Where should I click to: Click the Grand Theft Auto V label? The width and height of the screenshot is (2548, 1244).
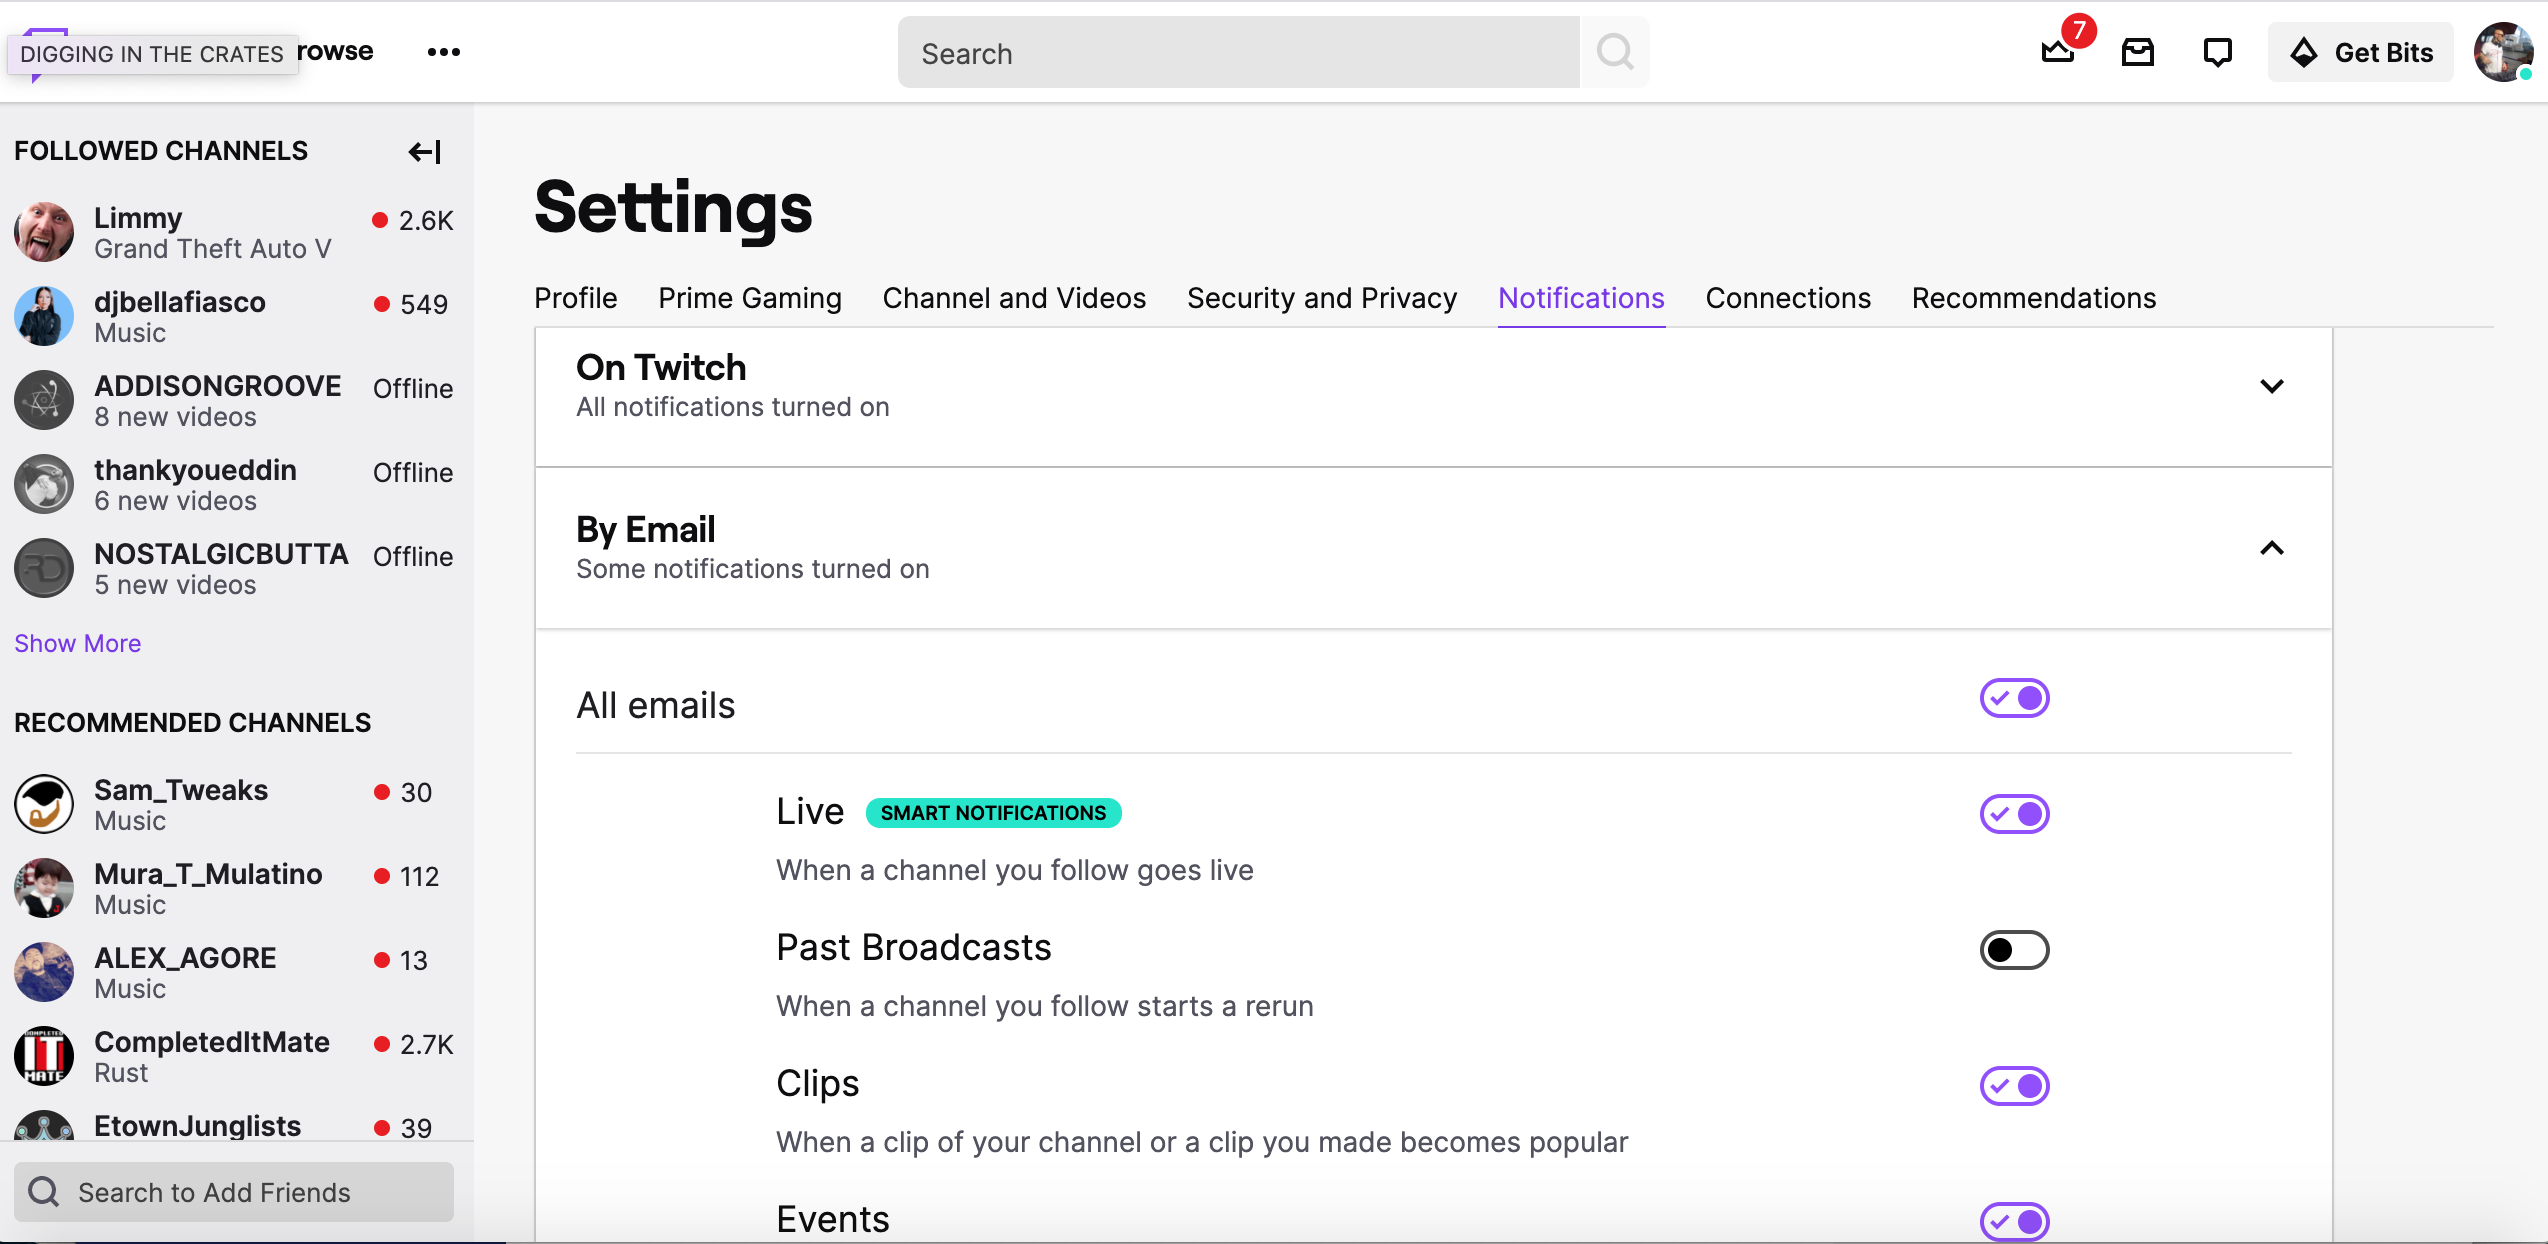[212, 249]
